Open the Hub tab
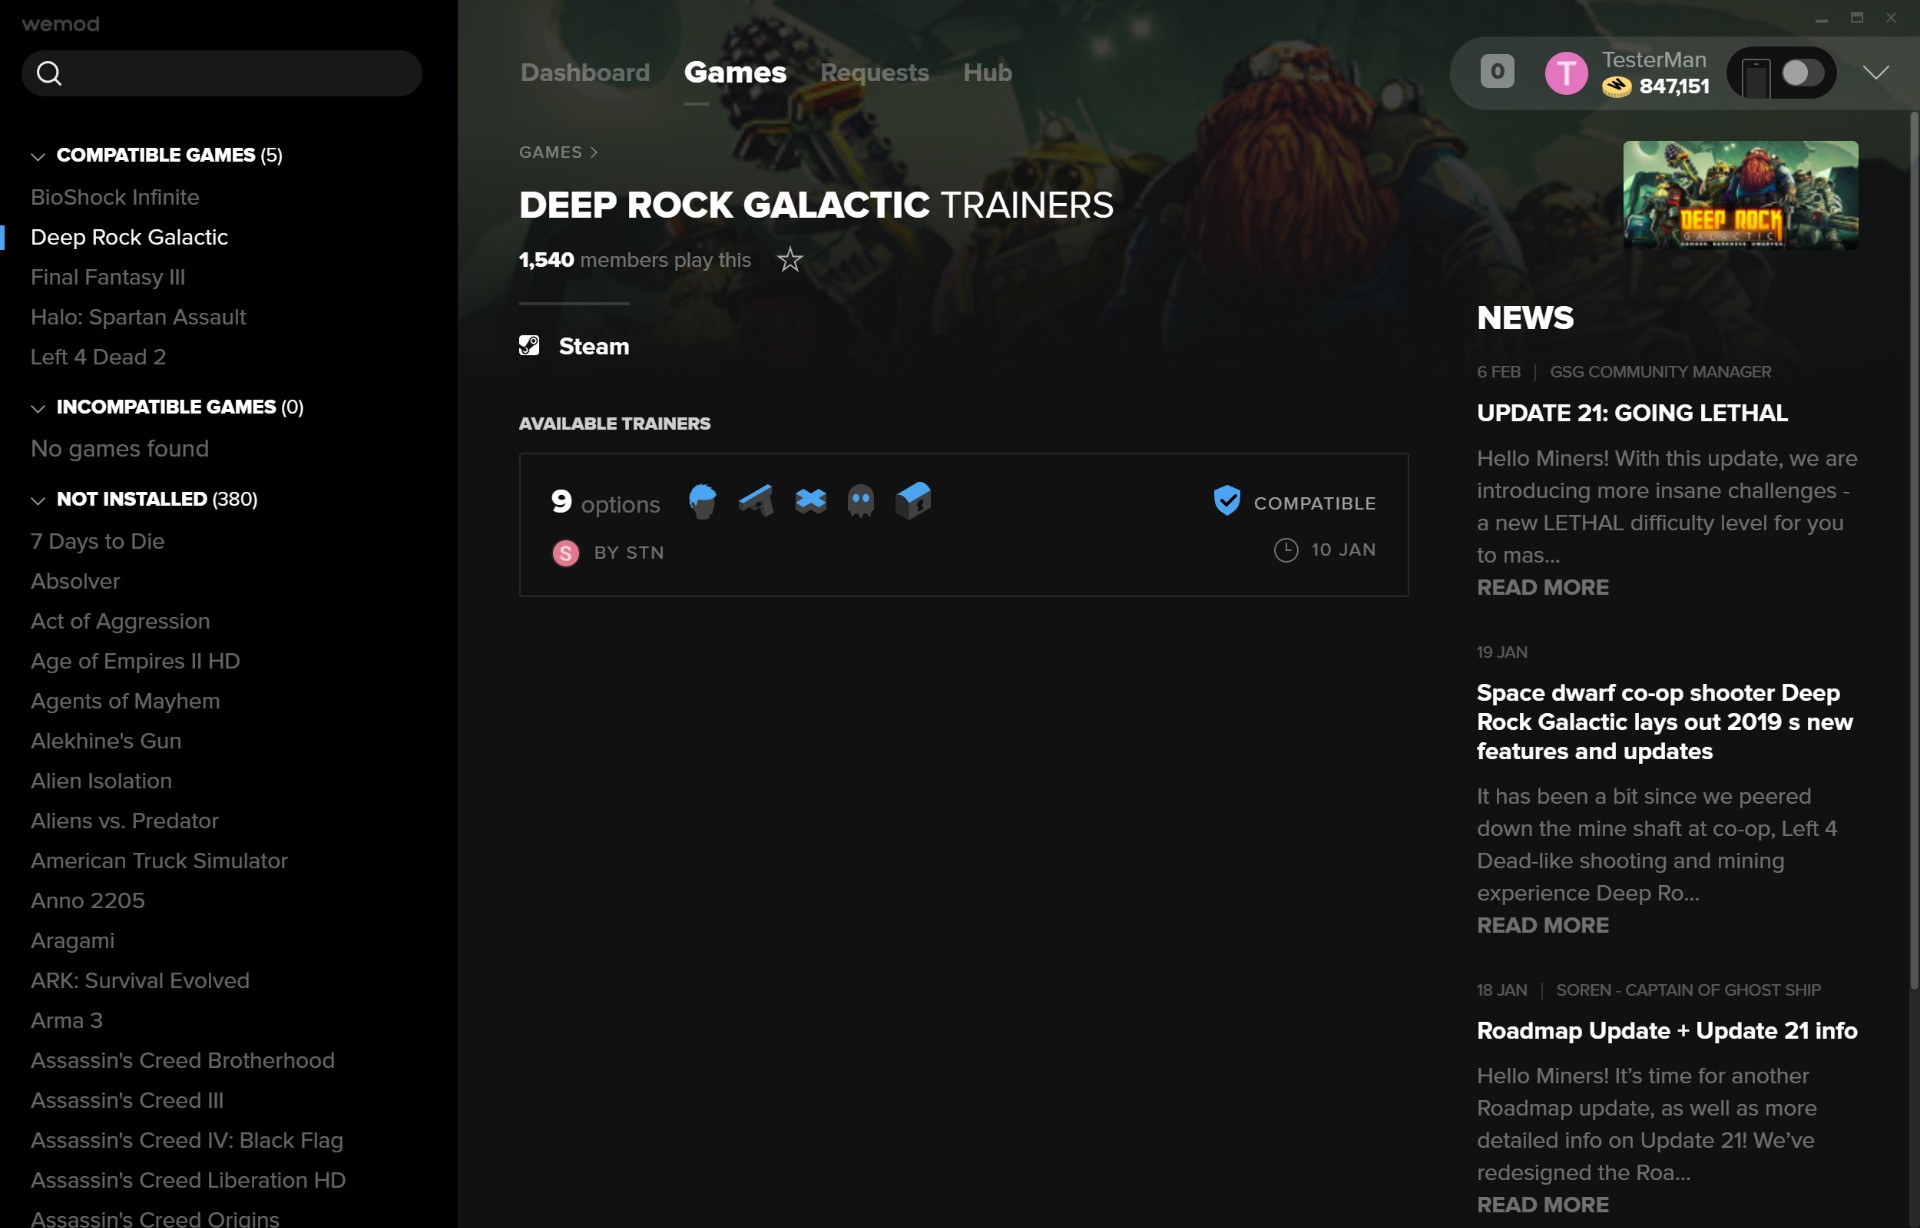Image resolution: width=1920 pixels, height=1228 pixels. [x=987, y=73]
